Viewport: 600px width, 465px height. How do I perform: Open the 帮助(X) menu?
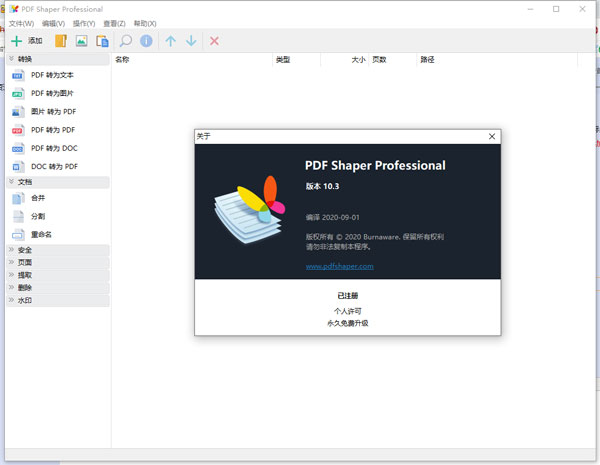(x=145, y=23)
